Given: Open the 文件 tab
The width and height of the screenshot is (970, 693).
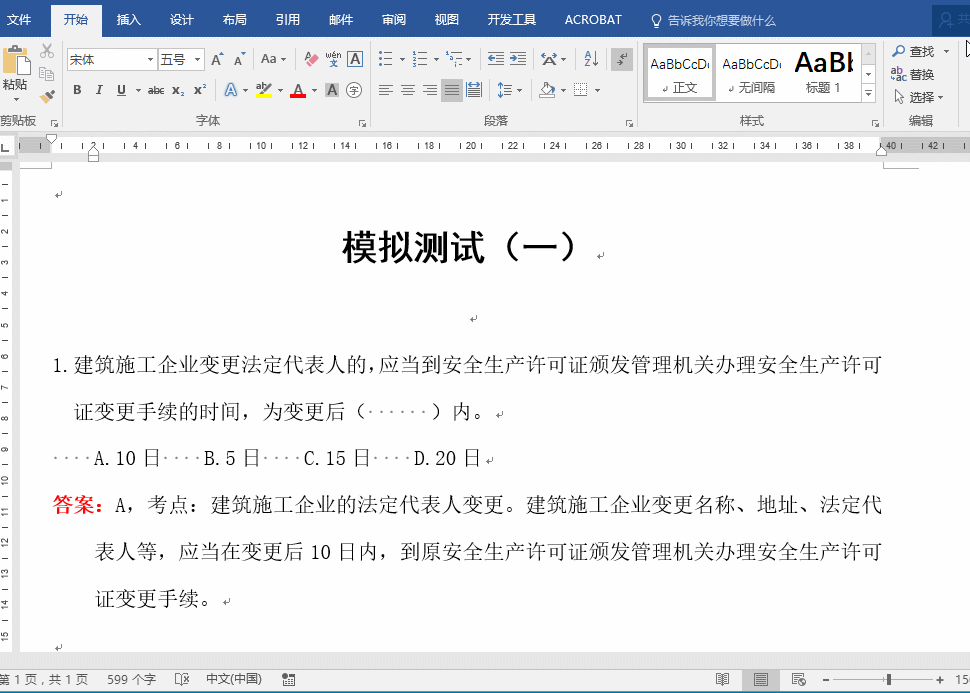Looking at the screenshot, I should (x=19, y=20).
